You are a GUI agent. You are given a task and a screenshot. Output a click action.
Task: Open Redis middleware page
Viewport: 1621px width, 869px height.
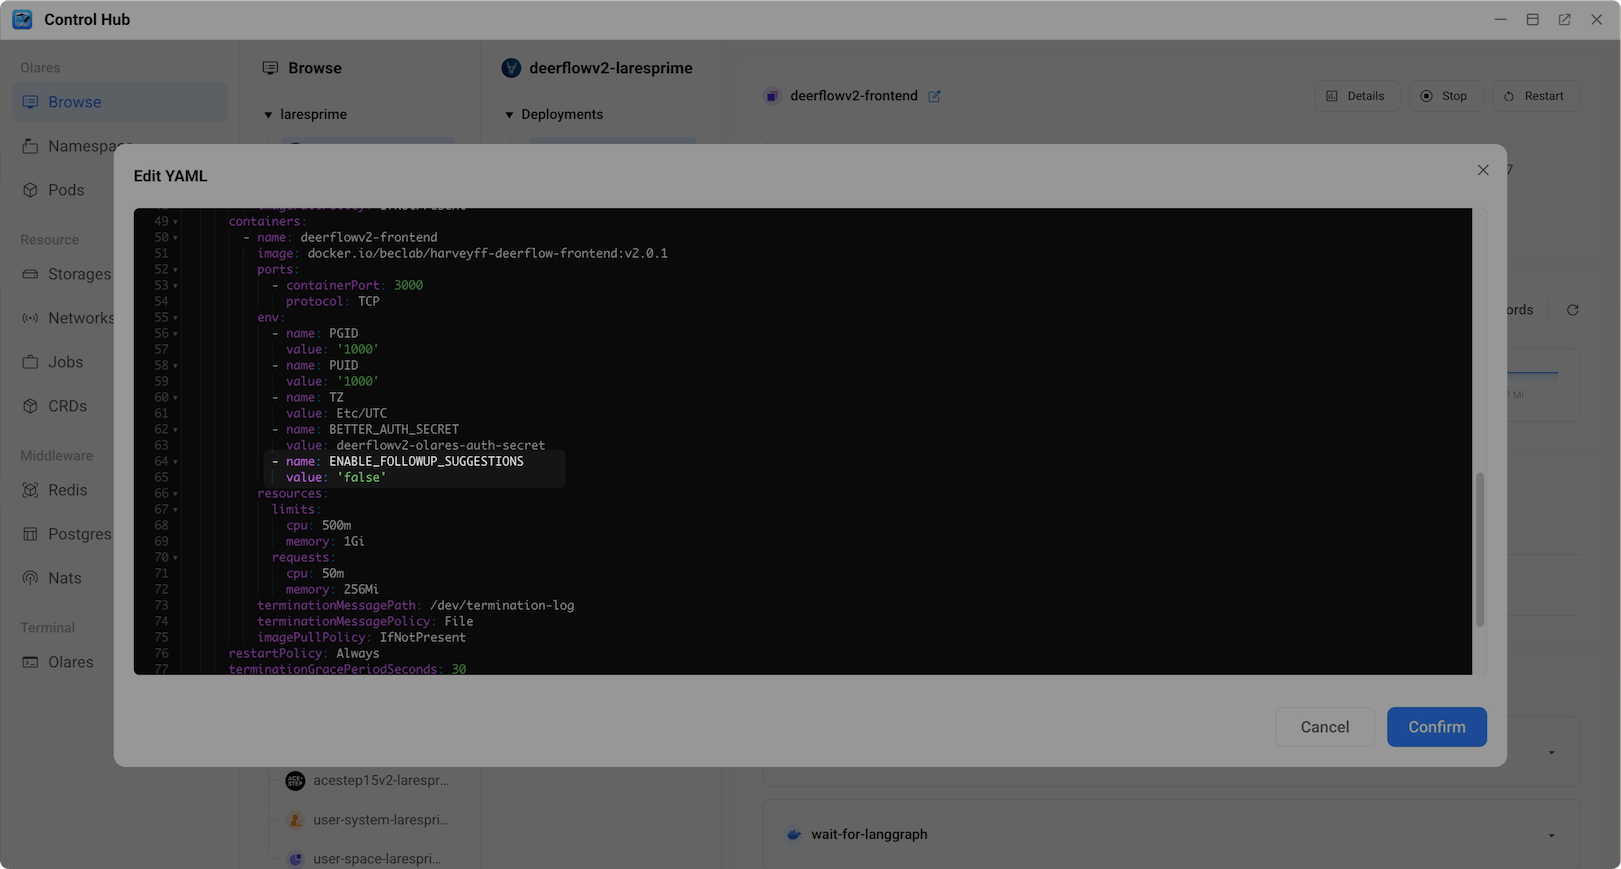click(x=66, y=490)
